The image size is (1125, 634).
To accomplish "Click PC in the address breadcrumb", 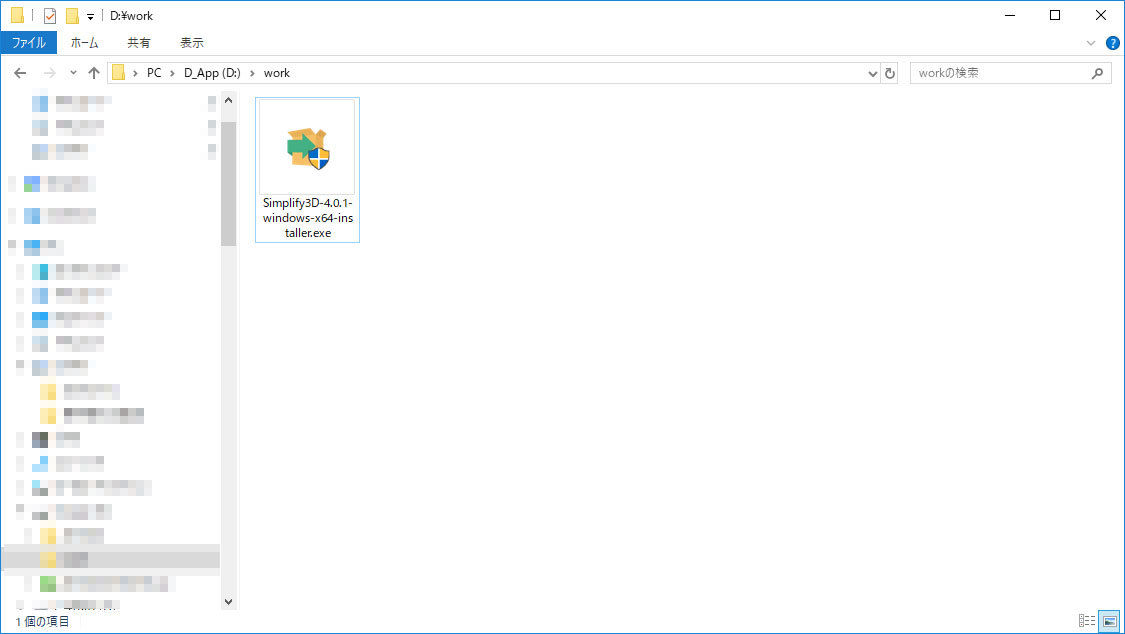I will tap(154, 73).
